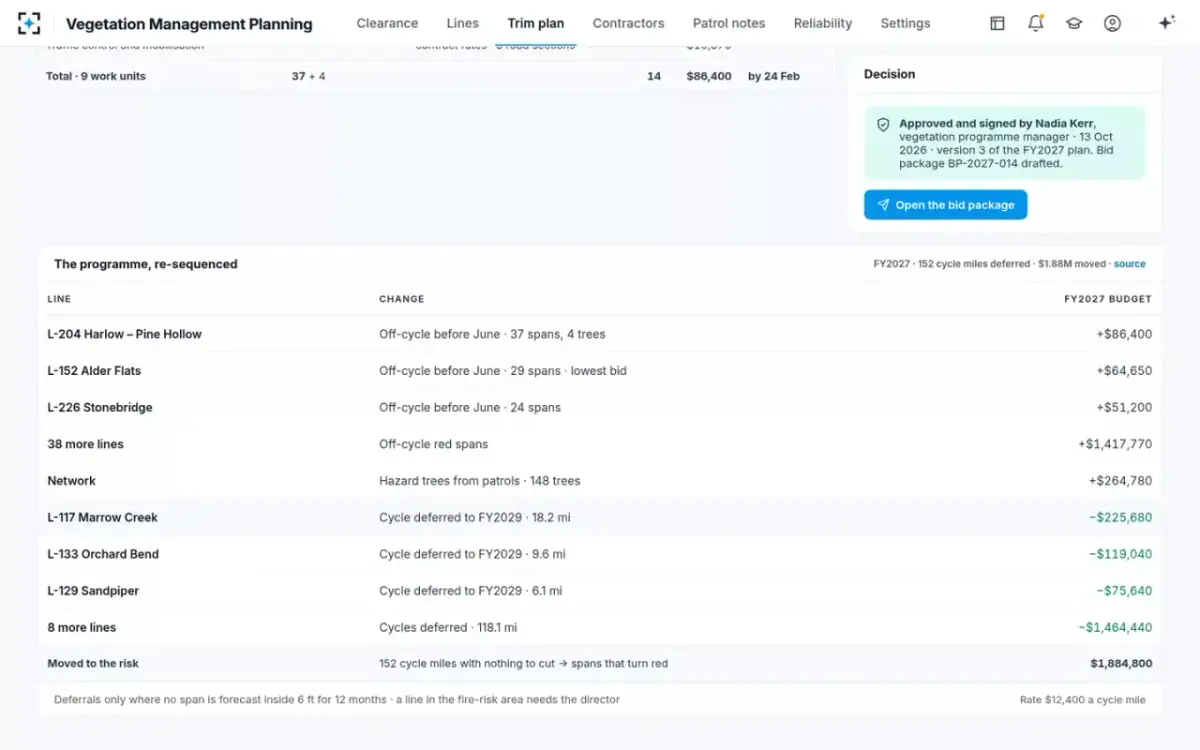Screen dimensions: 1200x750
Task: Open the learning graduation cap icon
Action: (x=1074, y=23)
